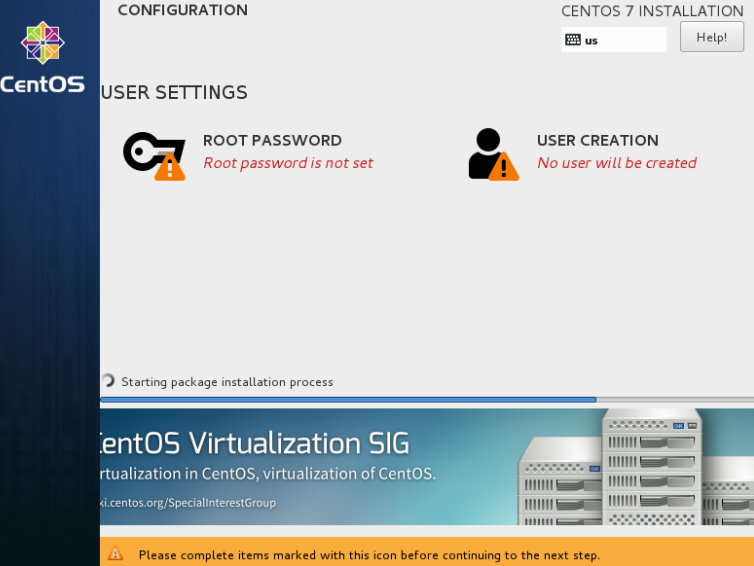Click the server rack illustration in banner
Screen dimensions: 754x566
636,466
